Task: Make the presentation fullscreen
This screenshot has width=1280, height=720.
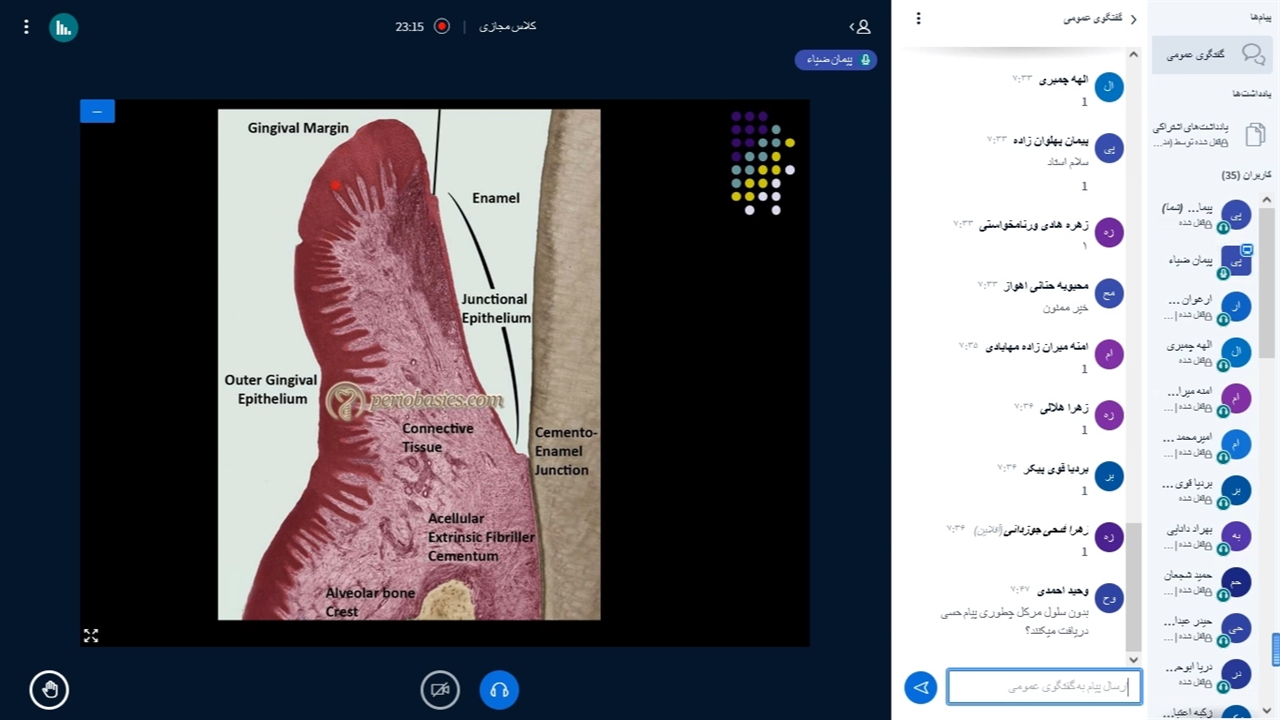Action: point(91,635)
